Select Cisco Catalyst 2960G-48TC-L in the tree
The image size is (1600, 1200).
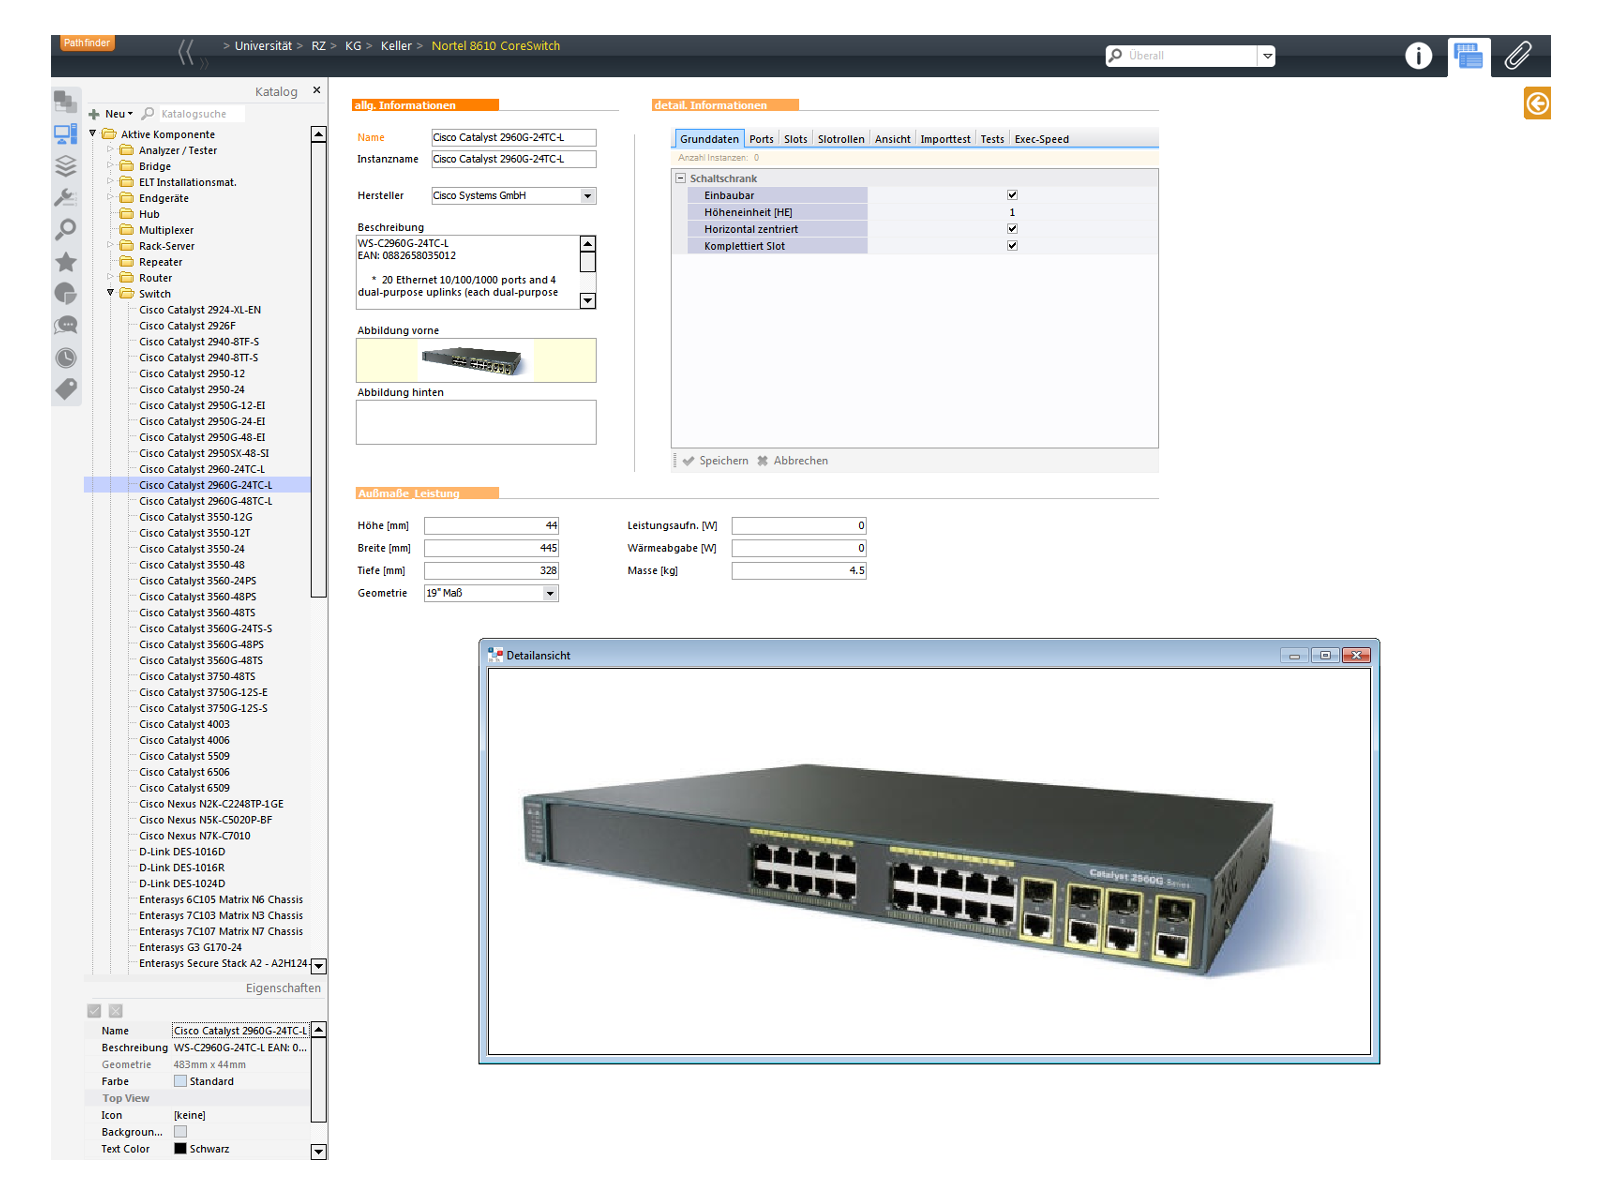[x=206, y=501]
